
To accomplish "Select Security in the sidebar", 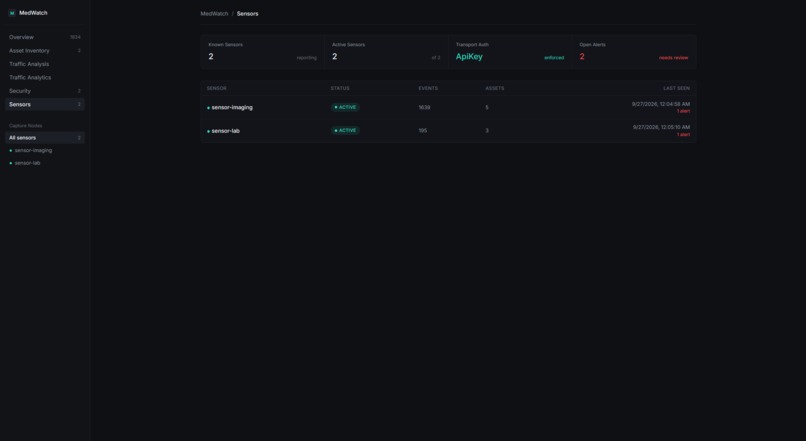I will pyautogui.click(x=45, y=90).
